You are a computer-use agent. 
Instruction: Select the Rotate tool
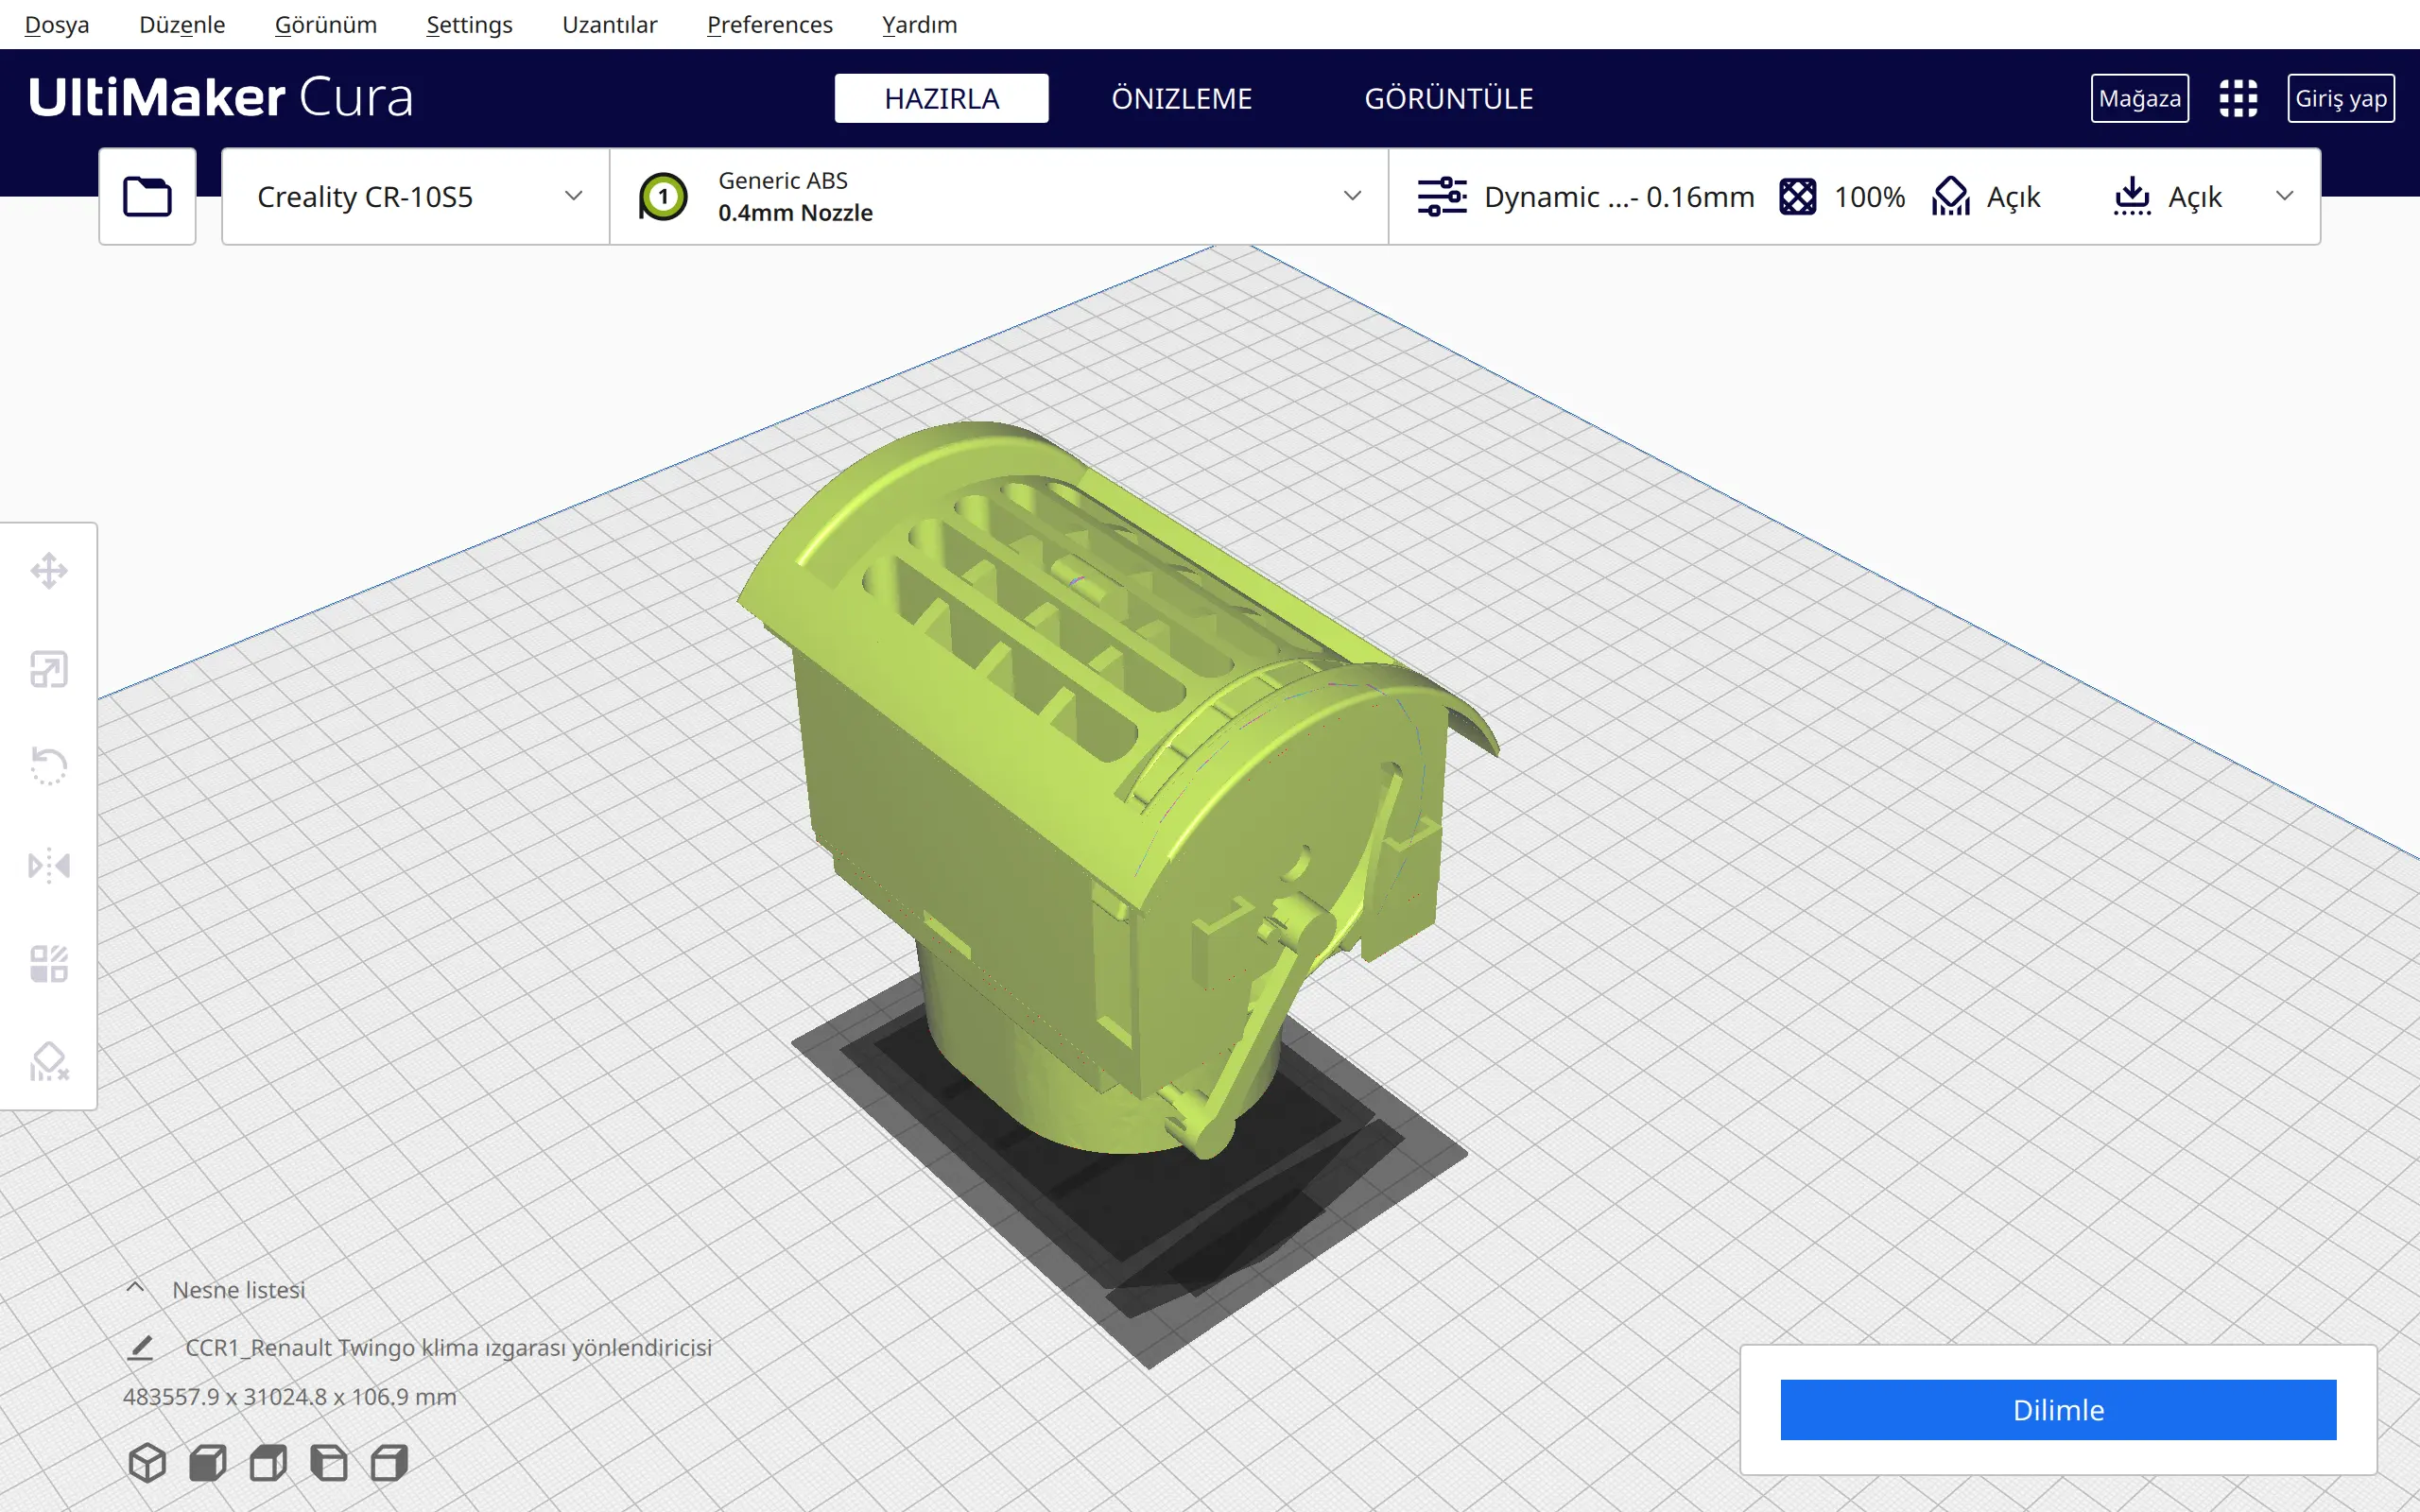[x=49, y=766]
